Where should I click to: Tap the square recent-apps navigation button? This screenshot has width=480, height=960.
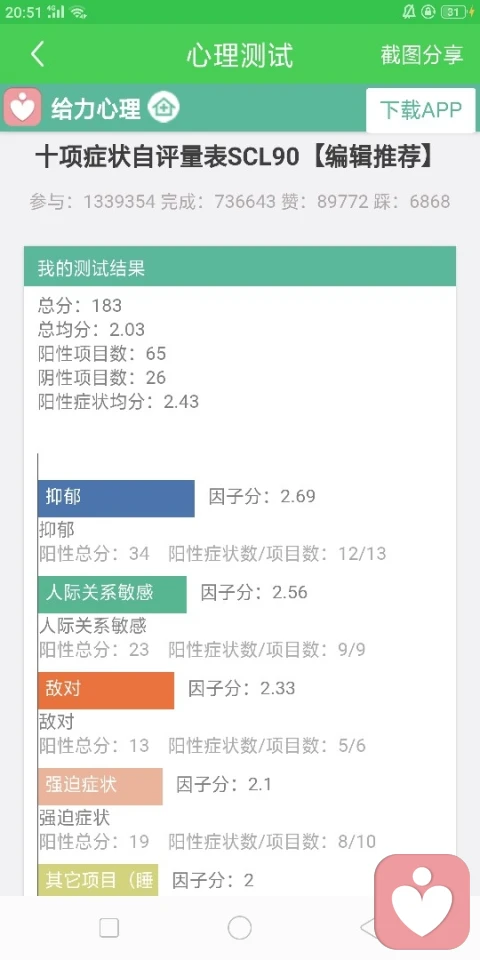(x=109, y=928)
